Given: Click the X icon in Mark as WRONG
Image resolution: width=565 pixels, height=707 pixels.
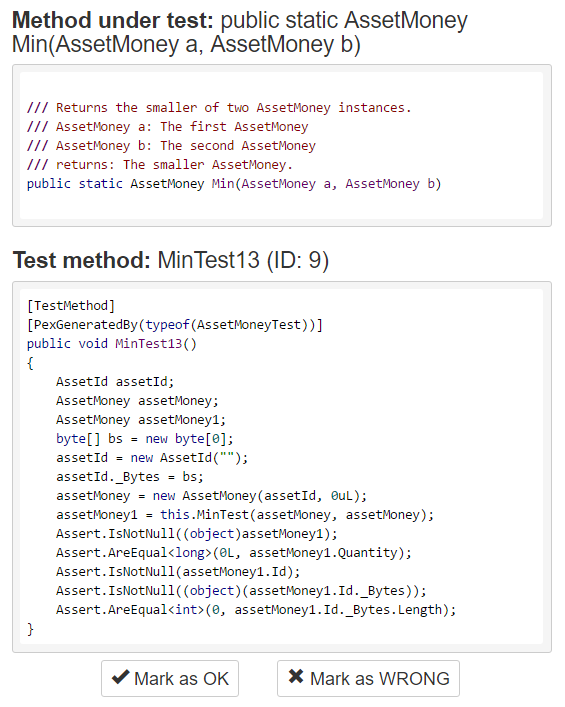Looking at the screenshot, I should 296,676.
